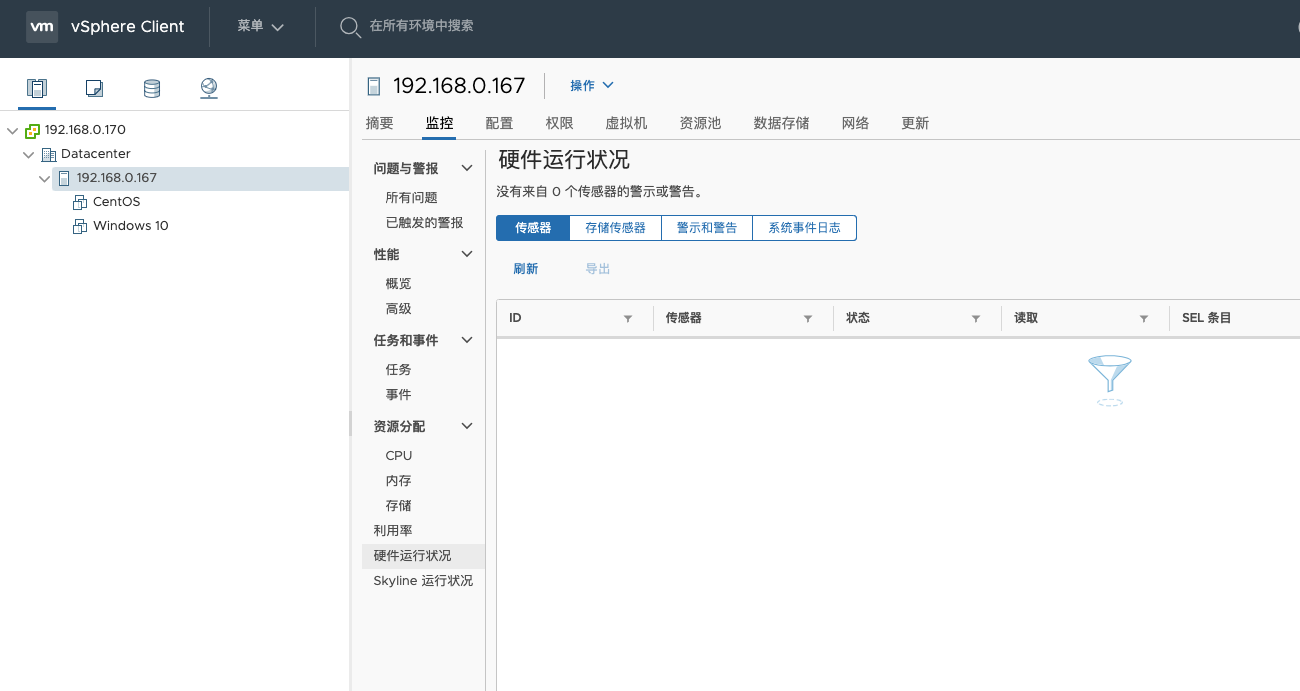This screenshot has width=1300, height=691.
Task: Open the 虚拟机 tab
Action: tap(626, 123)
